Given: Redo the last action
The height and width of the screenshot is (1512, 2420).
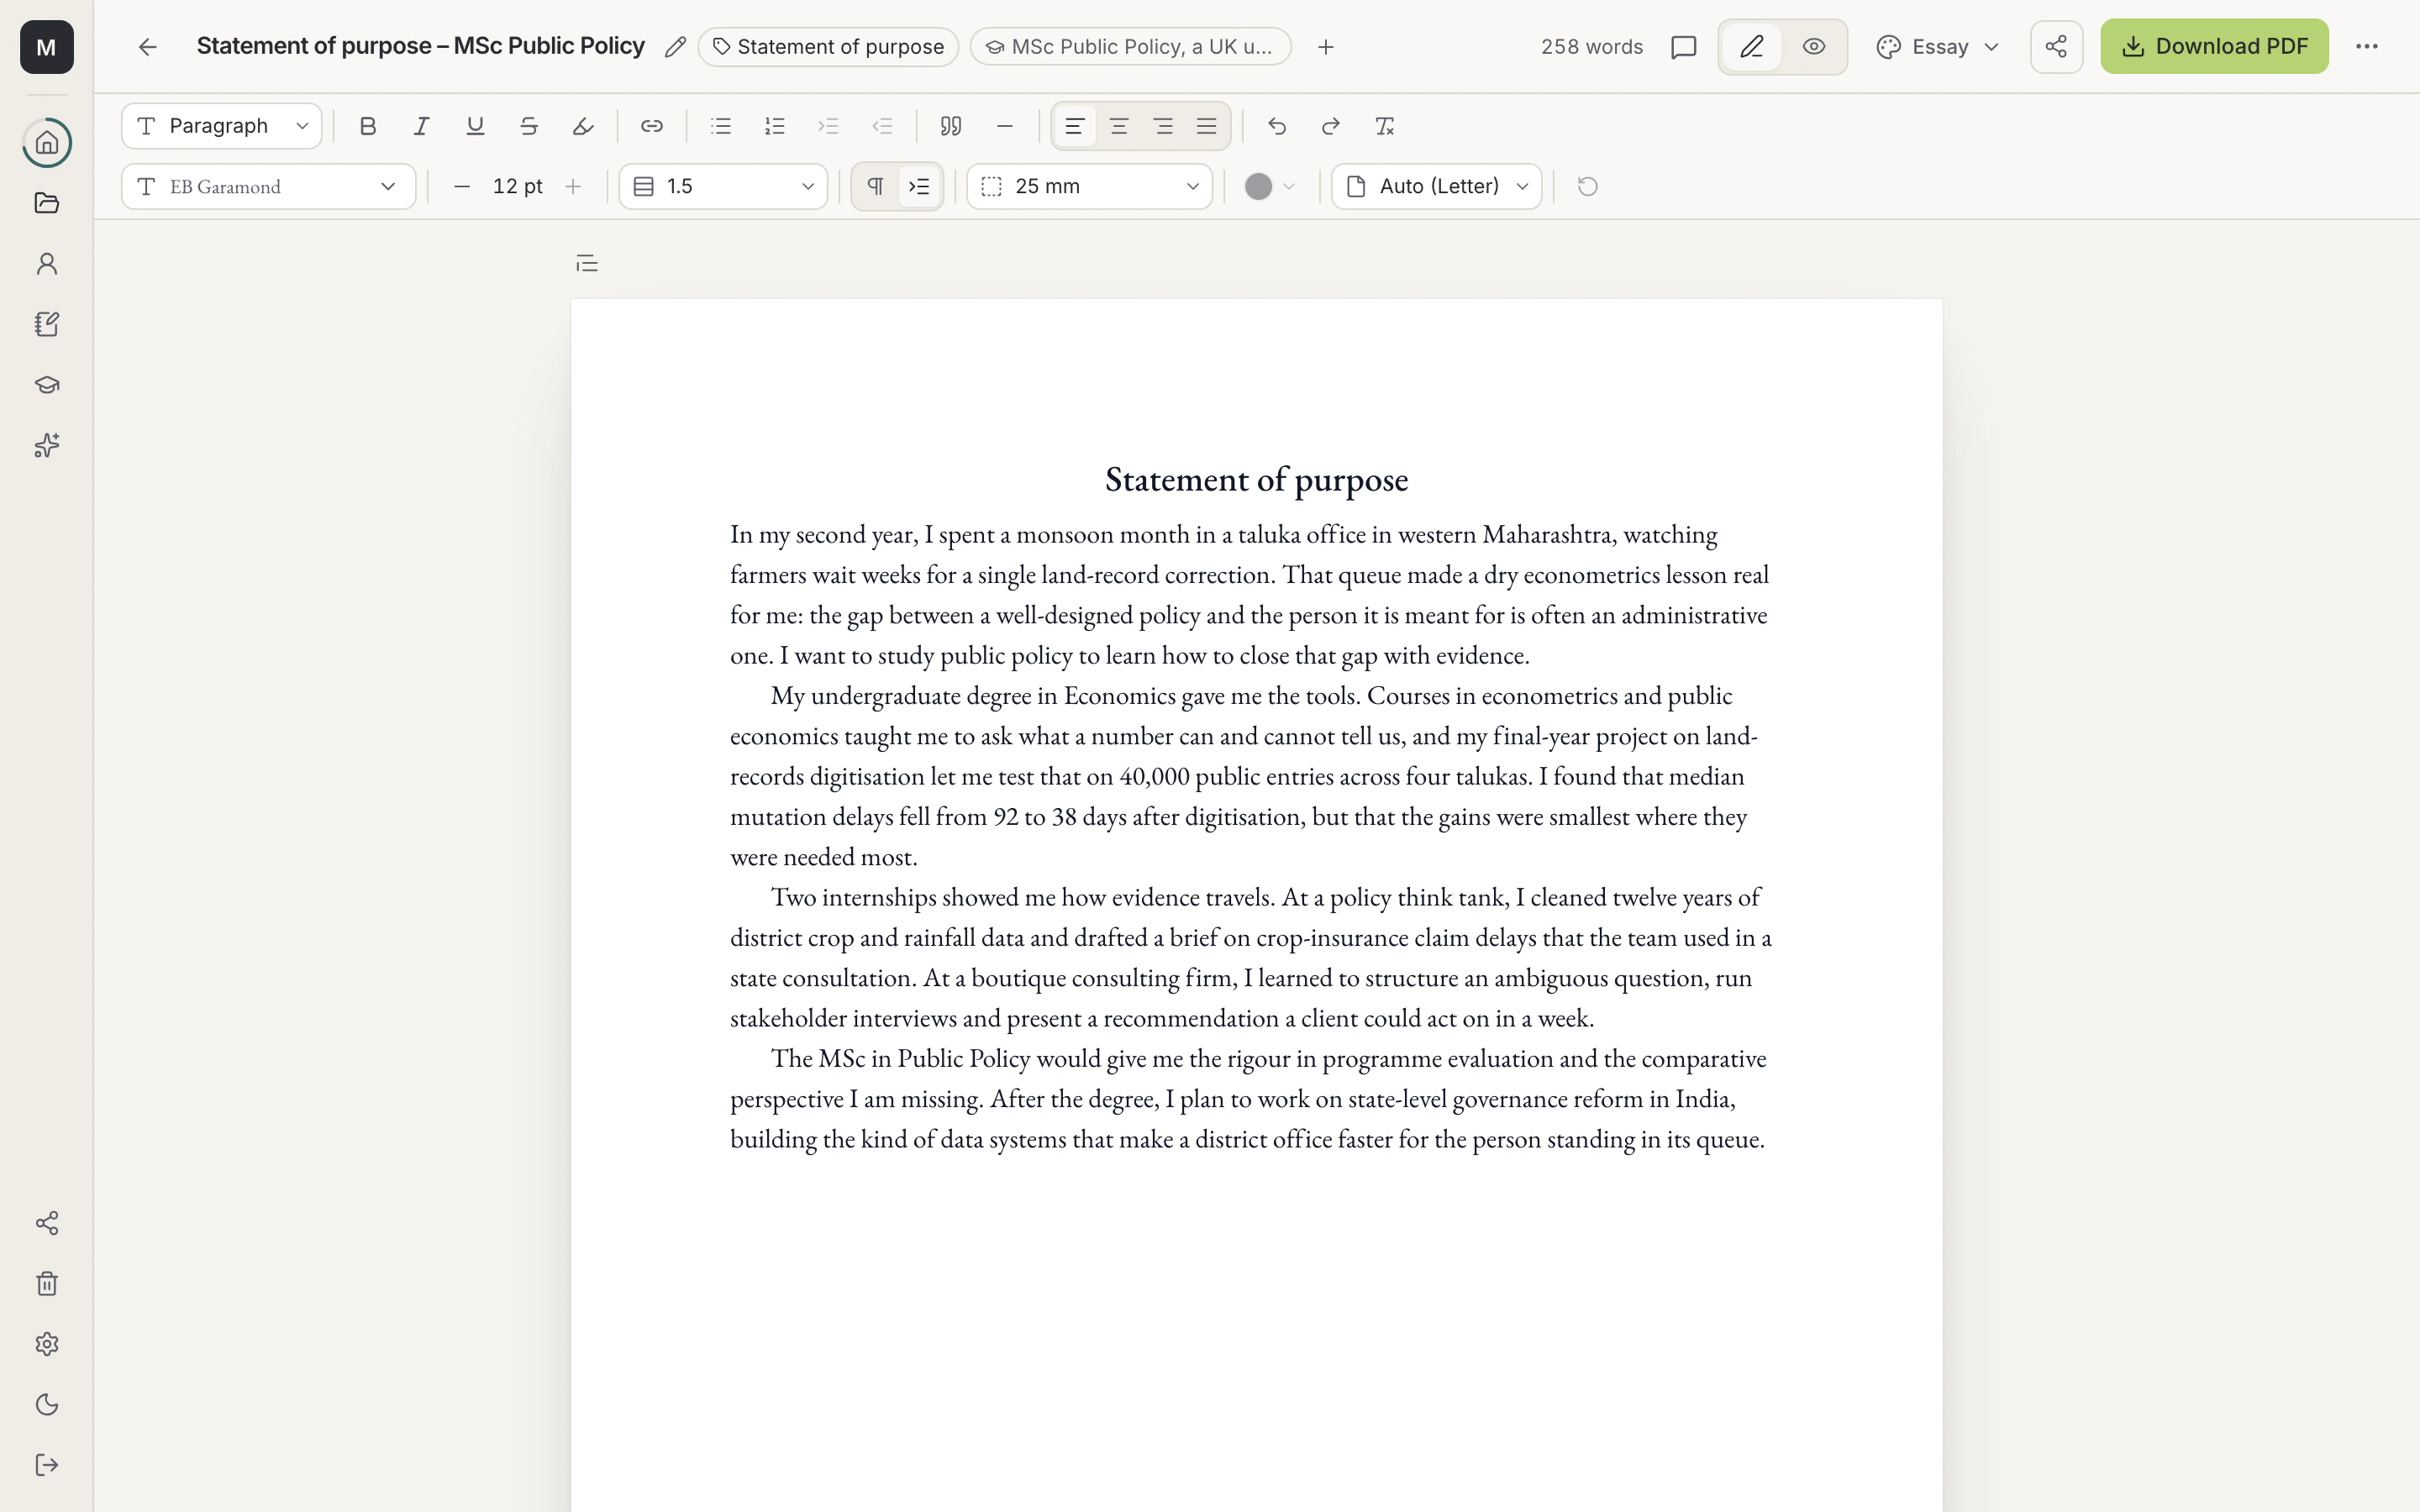Looking at the screenshot, I should click(x=1331, y=126).
